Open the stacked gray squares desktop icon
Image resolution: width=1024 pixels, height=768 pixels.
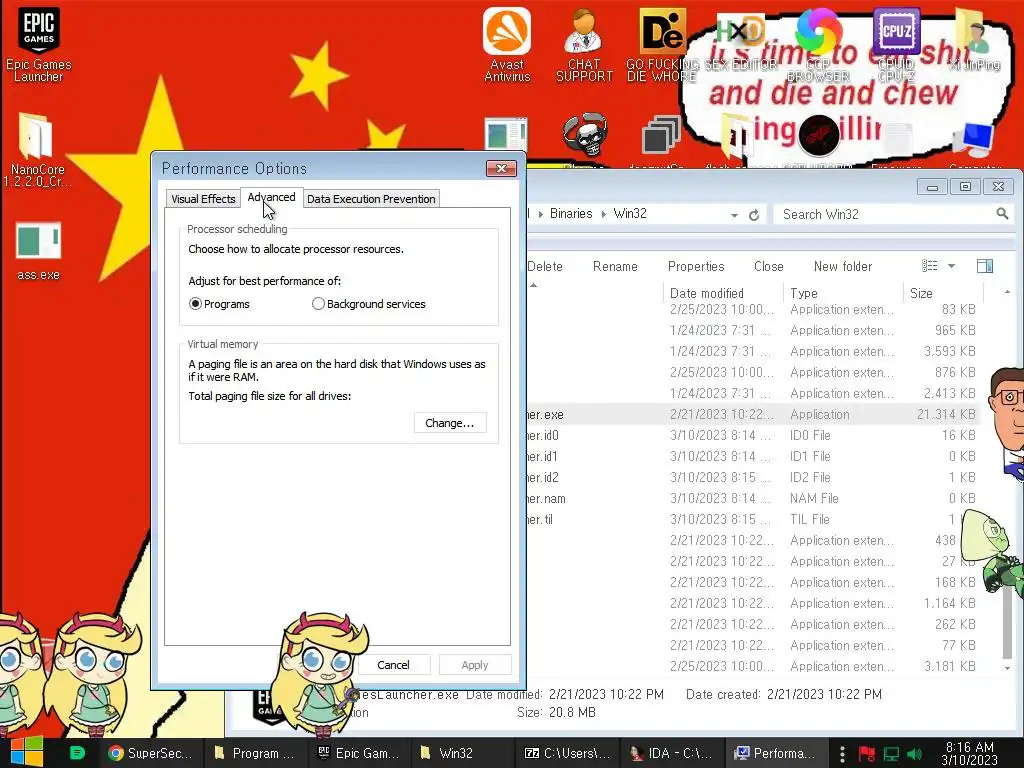[x=661, y=135]
